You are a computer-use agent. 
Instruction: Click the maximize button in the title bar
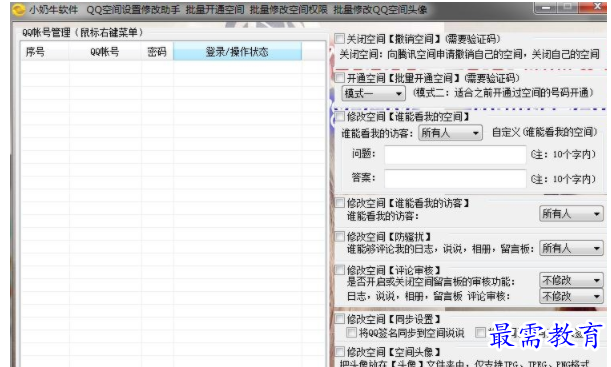569,7
